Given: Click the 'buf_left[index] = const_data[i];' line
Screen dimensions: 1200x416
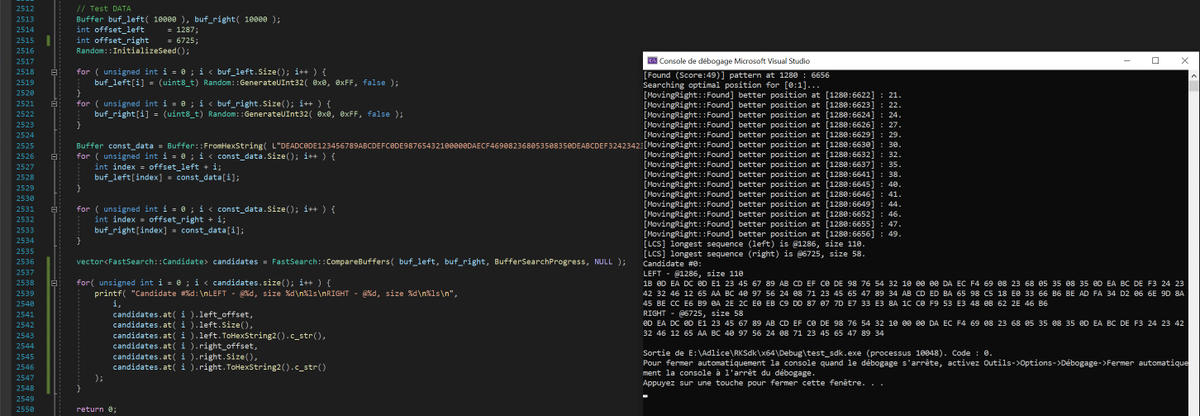Looking at the screenshot, I should pyautogui.click(x=169, y=178).
